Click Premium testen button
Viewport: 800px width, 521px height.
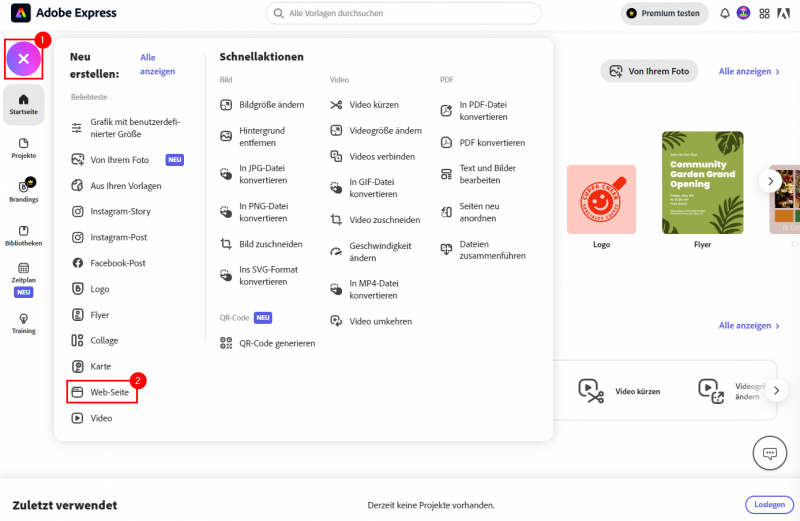pos(664,13)
